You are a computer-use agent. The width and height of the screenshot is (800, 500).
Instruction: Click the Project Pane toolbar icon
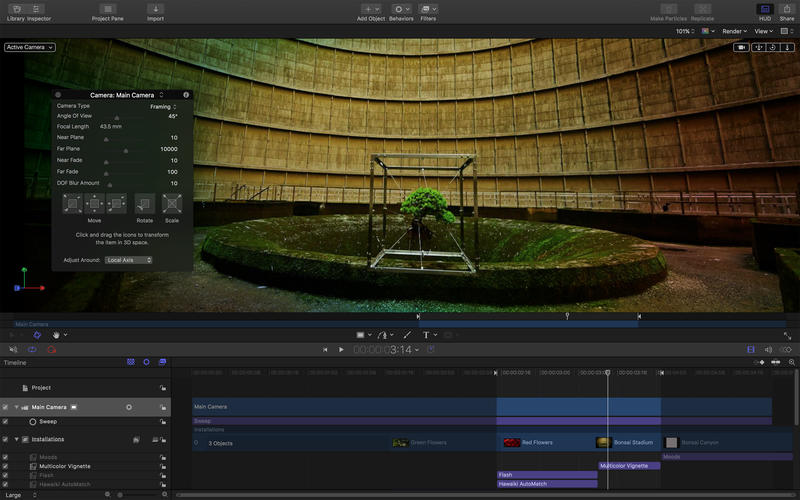(x=108, y=9)
